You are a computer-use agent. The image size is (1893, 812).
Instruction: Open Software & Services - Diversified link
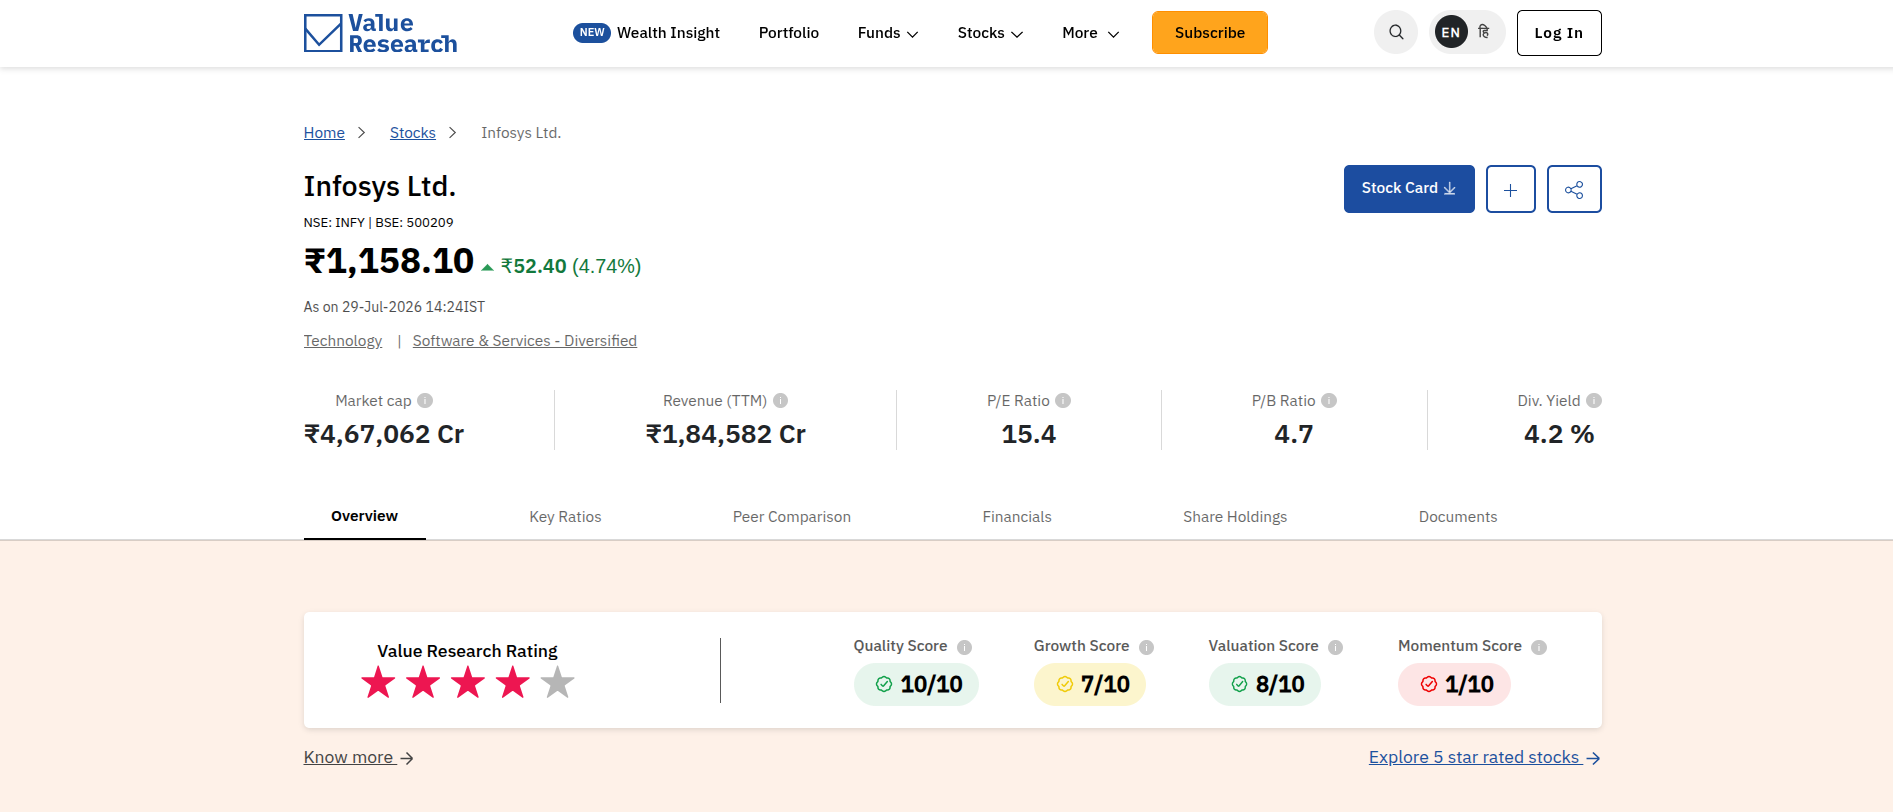click(x=525, y=341)
